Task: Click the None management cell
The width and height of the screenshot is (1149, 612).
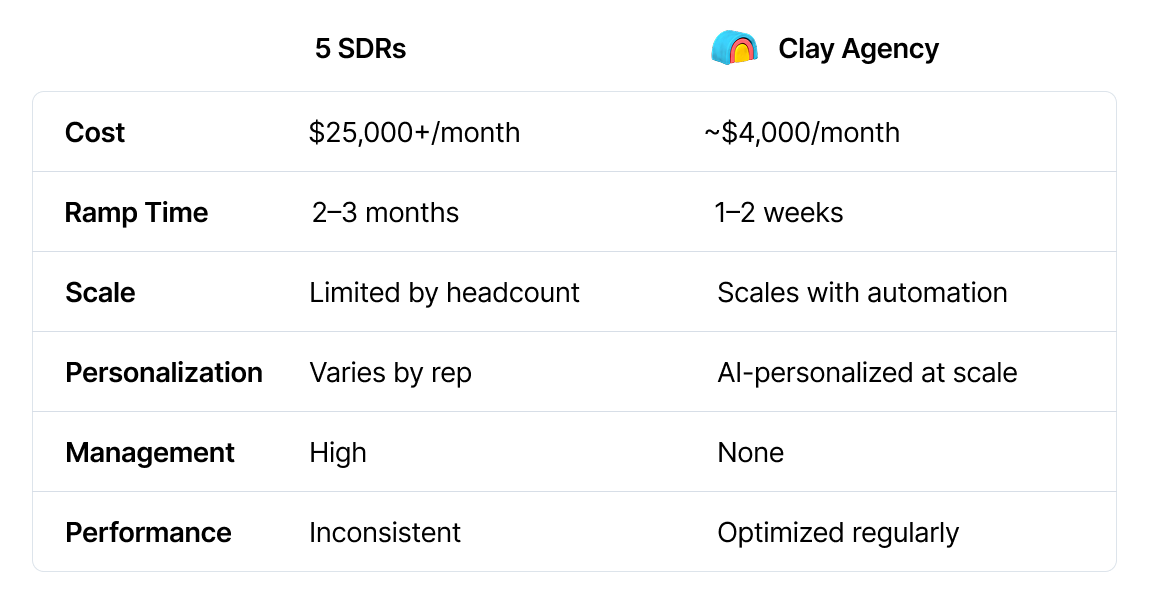Action: tap(750, 452)
